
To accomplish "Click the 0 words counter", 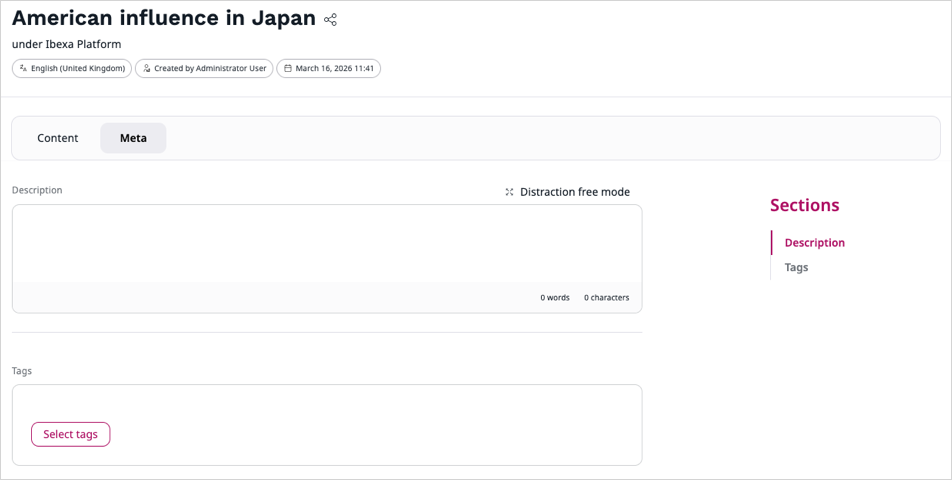I will pyautogui.click(x=555, y=298).
